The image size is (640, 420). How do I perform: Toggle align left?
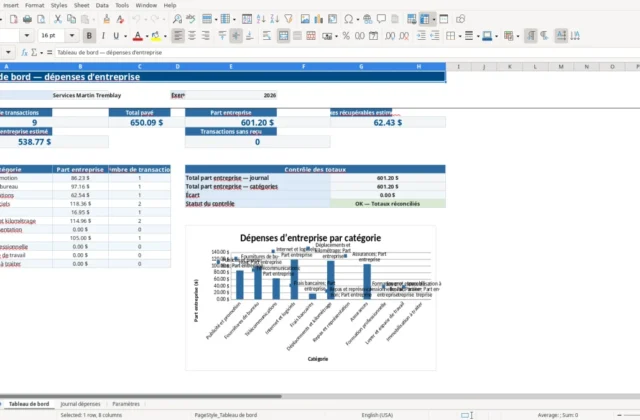coord(178,36)
